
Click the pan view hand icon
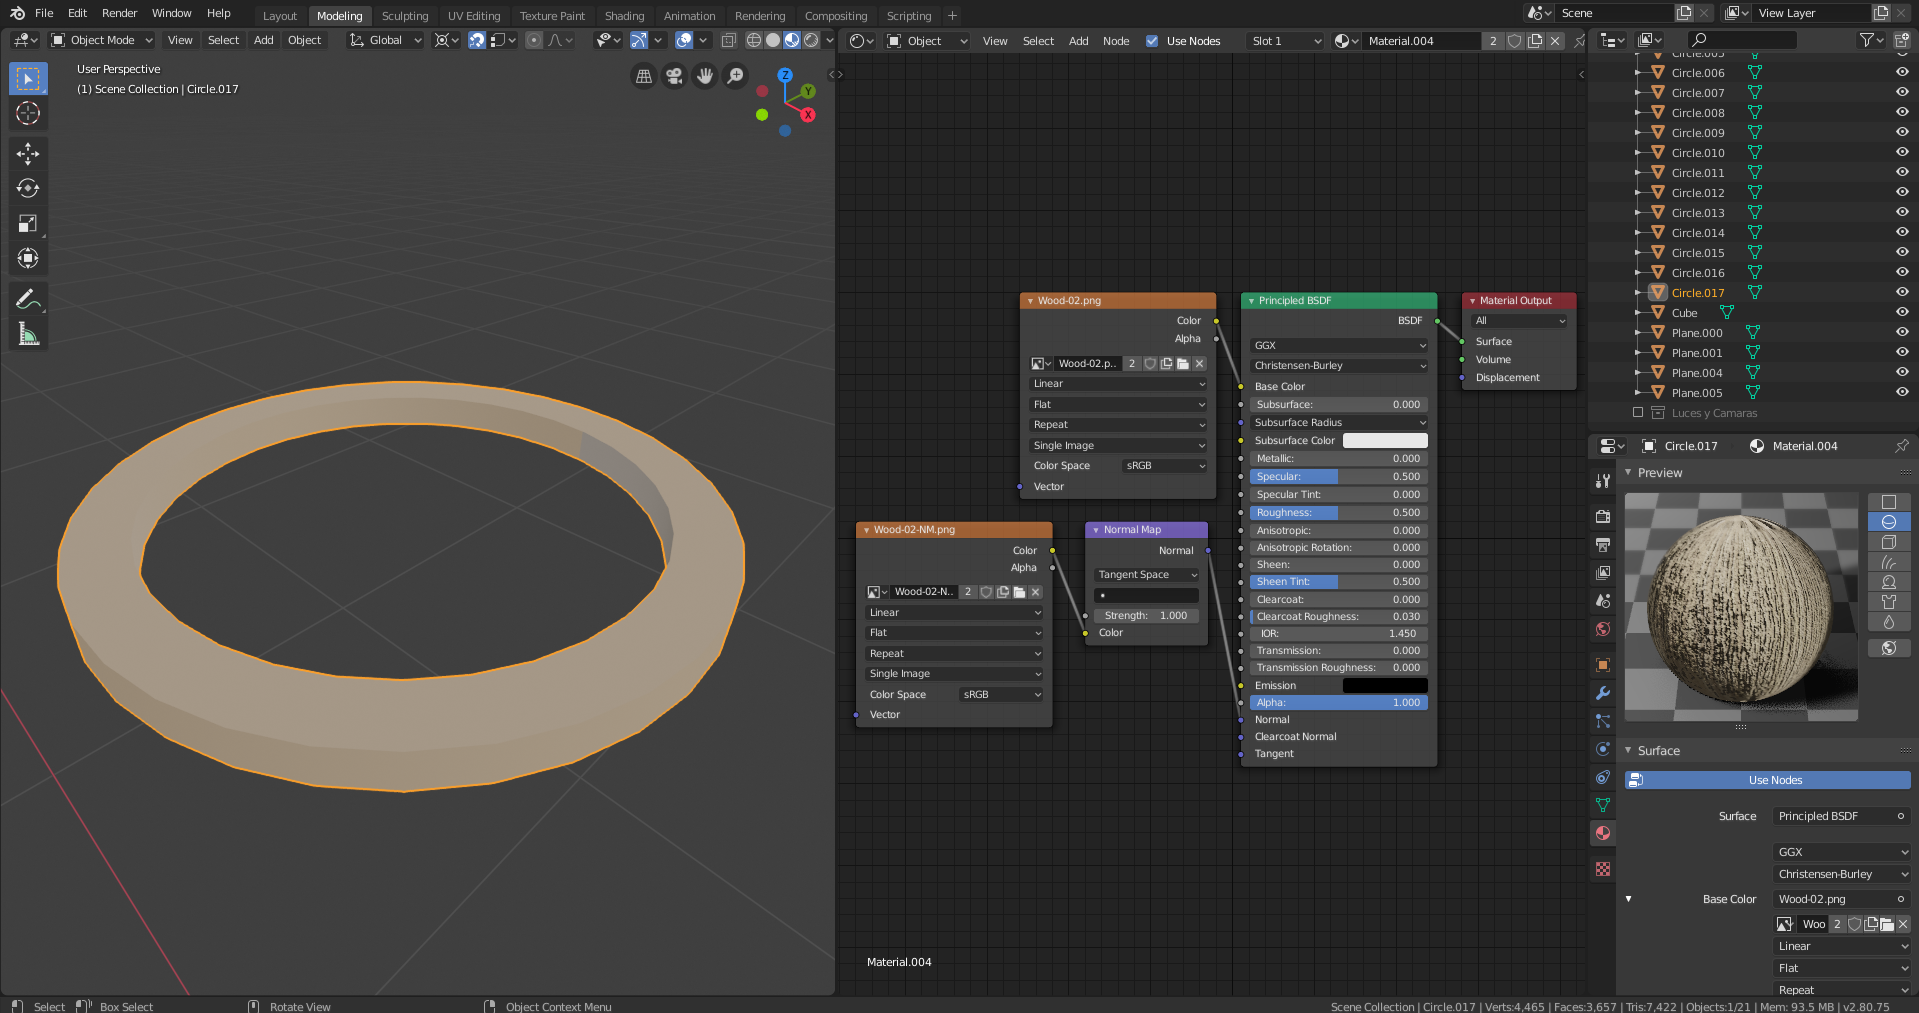pyautogui.click(x=705, y=76)
